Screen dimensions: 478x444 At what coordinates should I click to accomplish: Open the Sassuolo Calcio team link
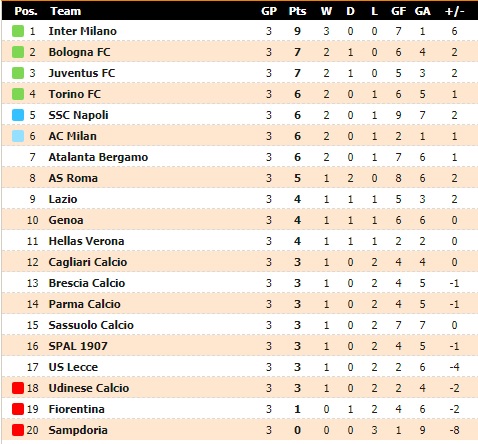click(91, 325)
